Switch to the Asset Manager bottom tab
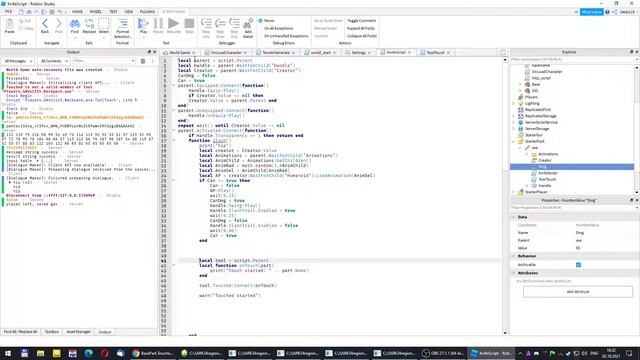This screenshot has height=360, width=640. [x=78, y=332]
